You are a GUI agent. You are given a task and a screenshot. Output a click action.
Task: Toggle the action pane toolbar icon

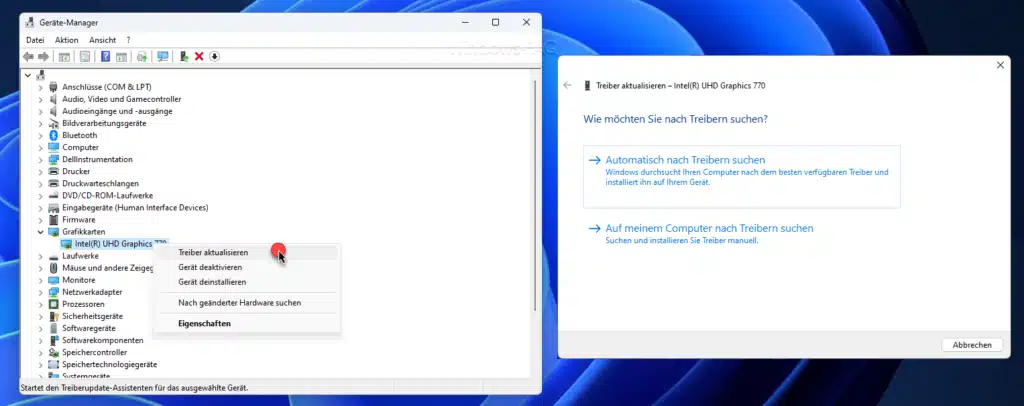121,57
